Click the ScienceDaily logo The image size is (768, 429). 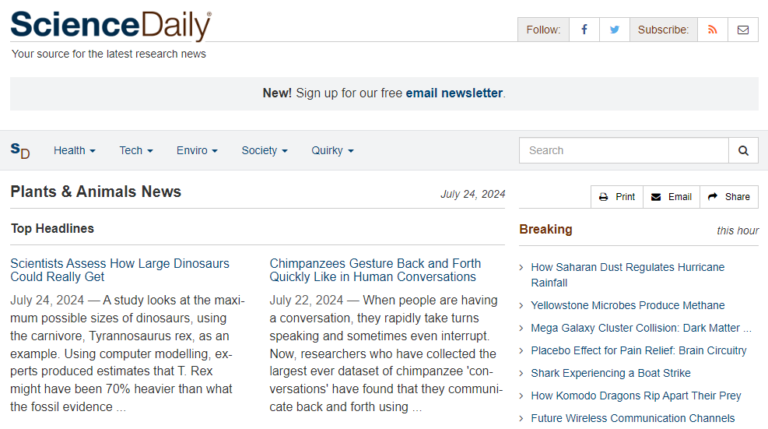coord(111,25)
